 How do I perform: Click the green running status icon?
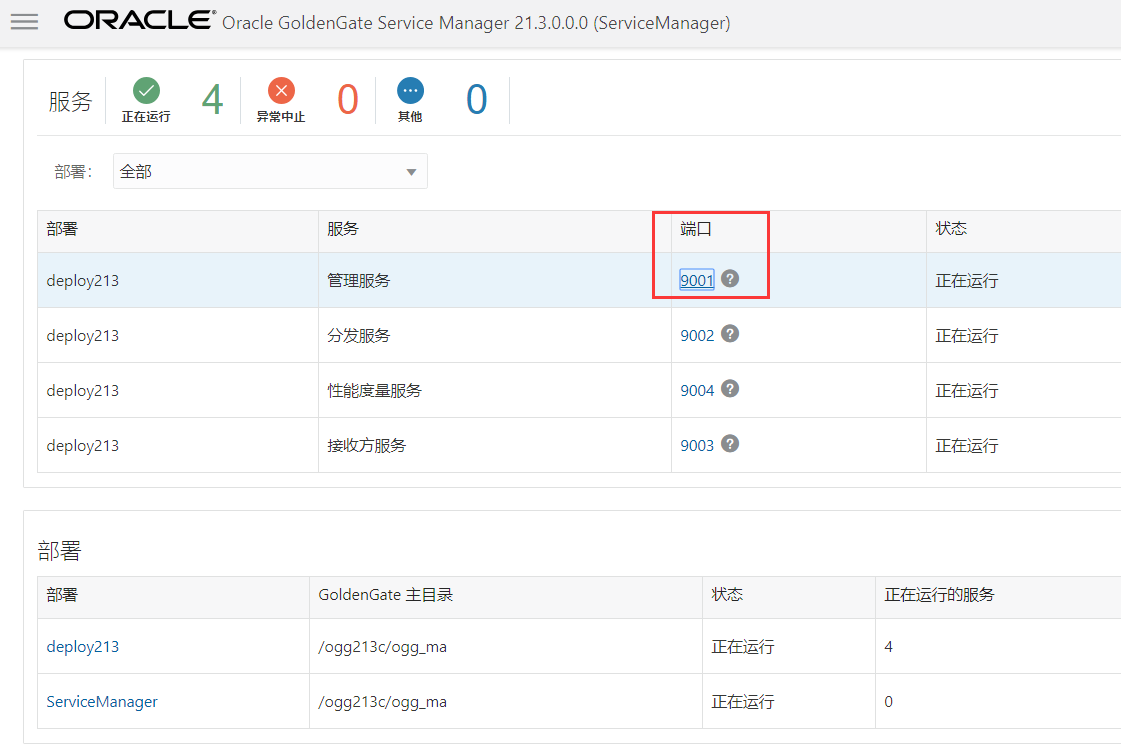coord(146,91)
